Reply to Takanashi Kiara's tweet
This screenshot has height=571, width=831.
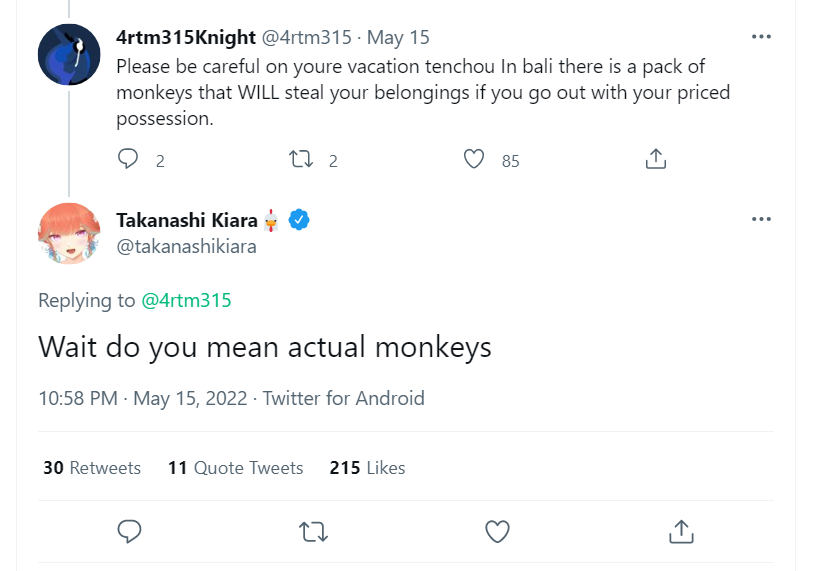click(129, 531)
